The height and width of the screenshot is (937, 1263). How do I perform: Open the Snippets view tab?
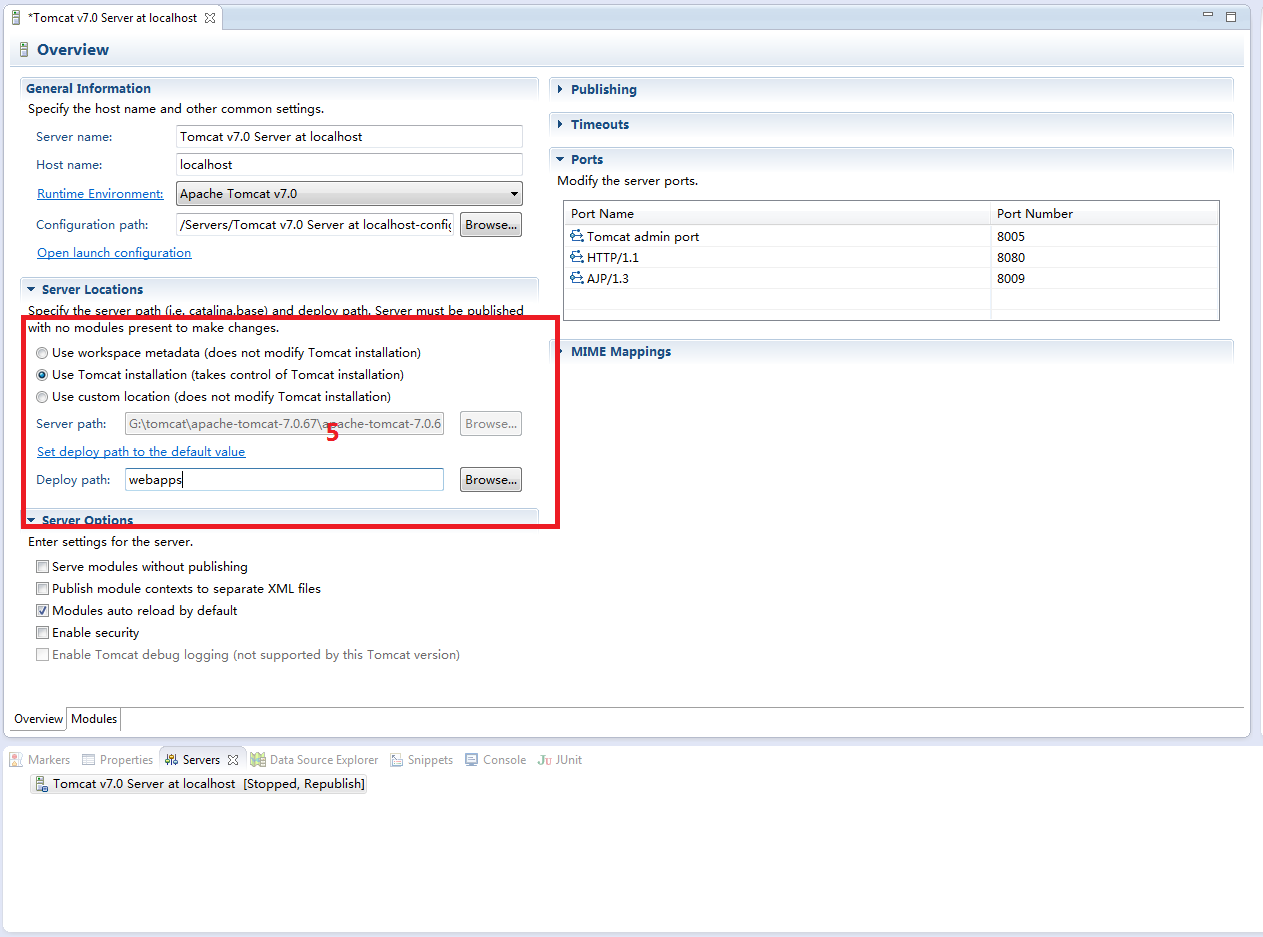422,760
